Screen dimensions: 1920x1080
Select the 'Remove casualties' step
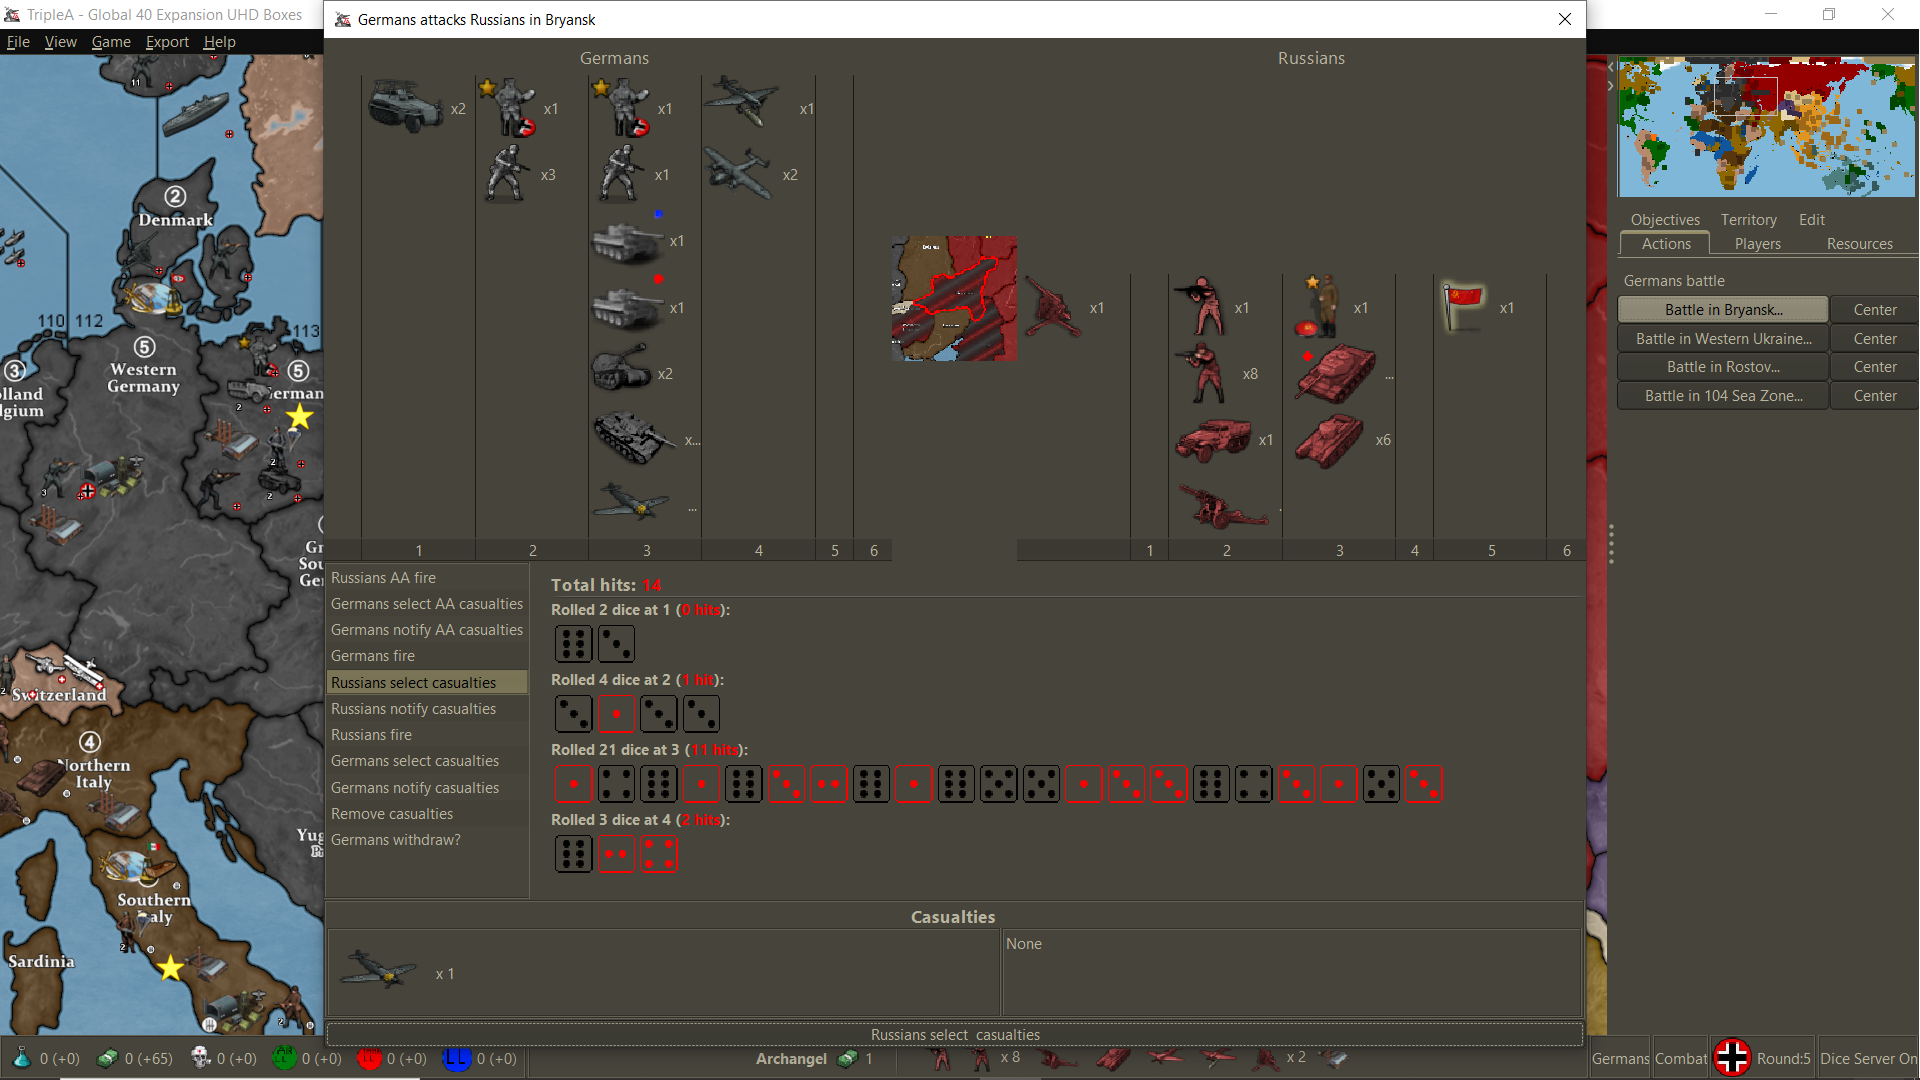[x=427, y=814]
